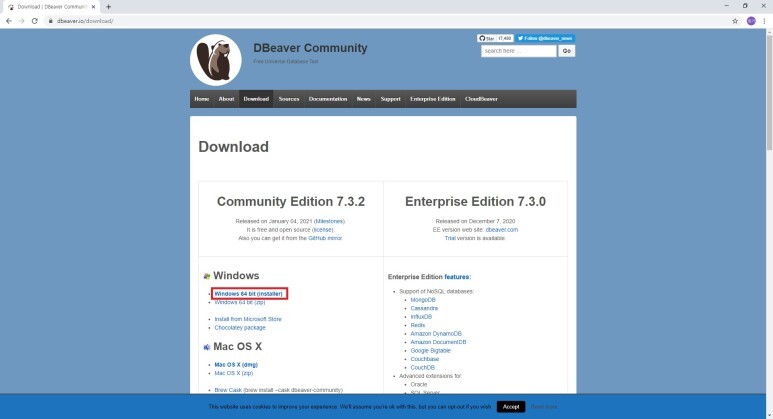Accept the cookie notice
The image size is (773, 419).
511,407
